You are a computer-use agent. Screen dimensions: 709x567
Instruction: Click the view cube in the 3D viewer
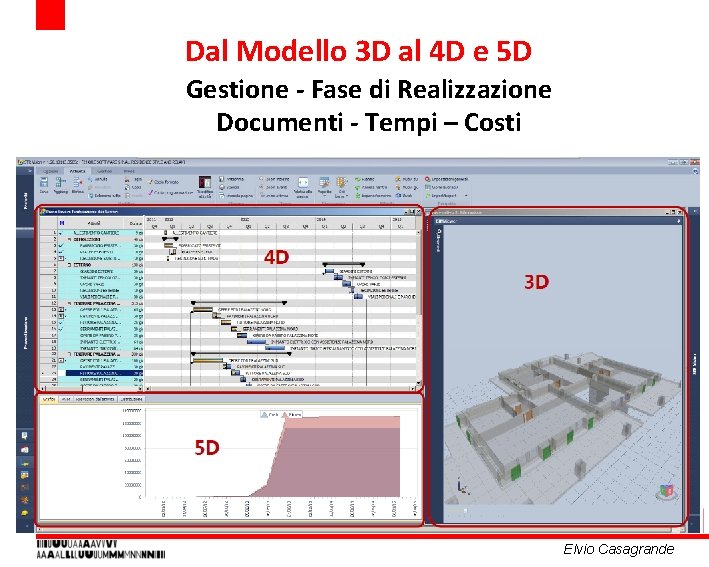point(666,491)
